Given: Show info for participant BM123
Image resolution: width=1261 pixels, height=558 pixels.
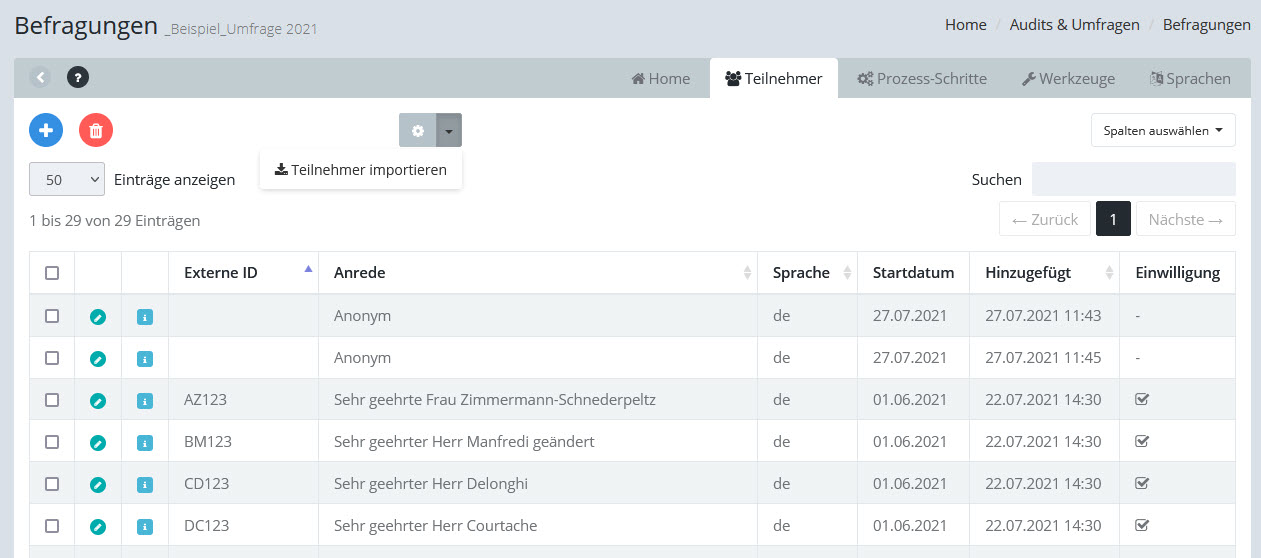Looking at the screenshot, I should click(145, 442).
